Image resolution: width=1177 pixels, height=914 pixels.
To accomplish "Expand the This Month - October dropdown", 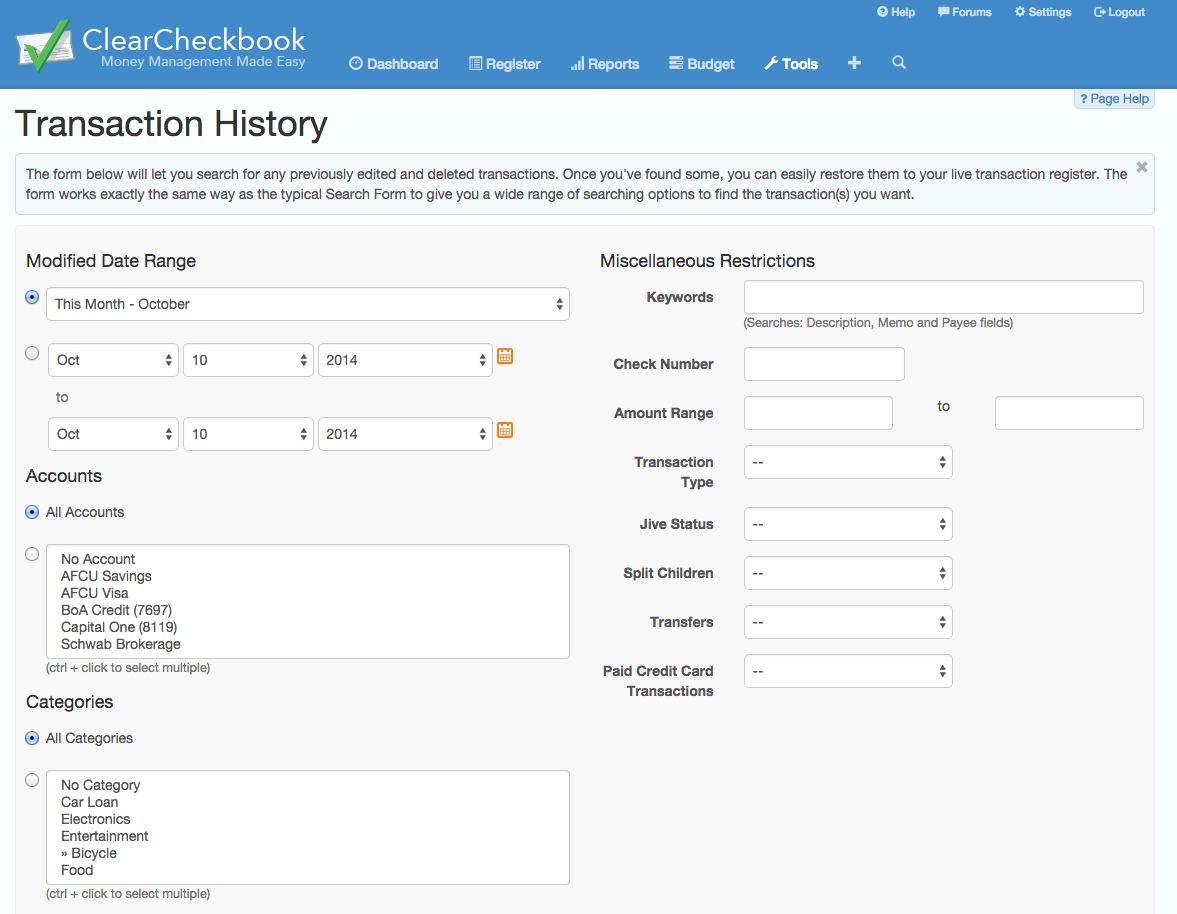I will pyautogui.click(x=308, y=304).
